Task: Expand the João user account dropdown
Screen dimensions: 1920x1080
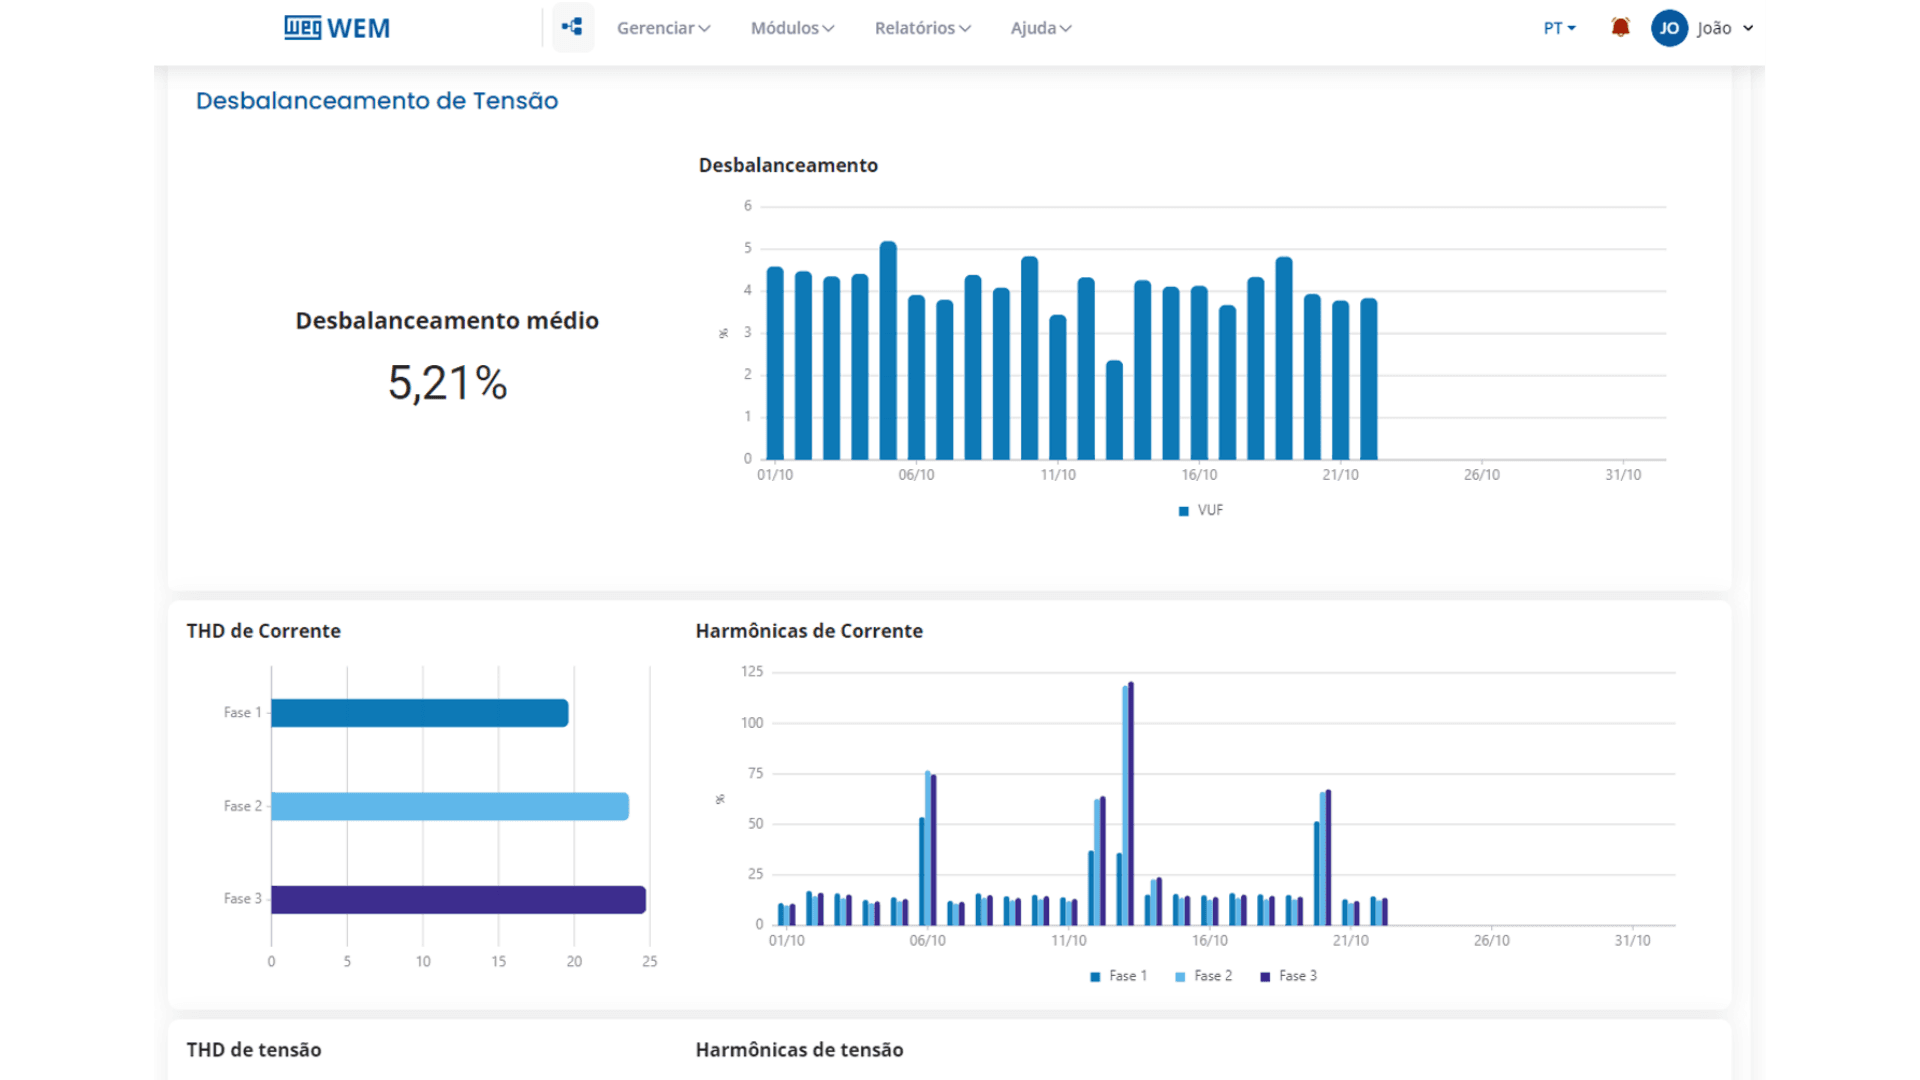Action: tap(1726, 28)
